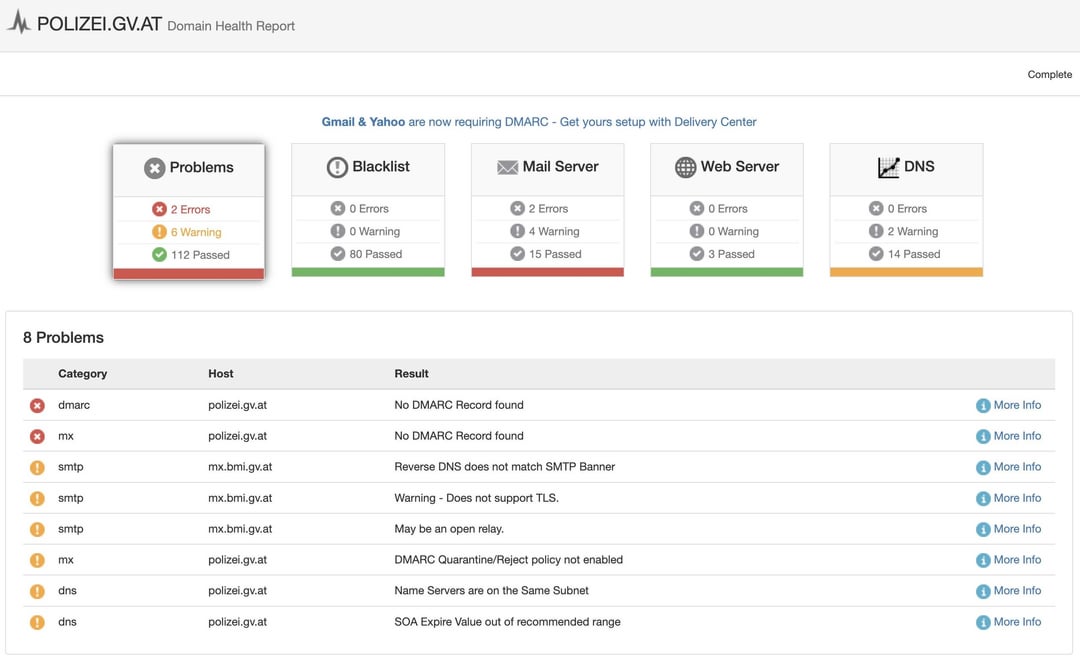Click the Blacklist exclamation circle icon
This screenshot has height=665, width=1080.
click(x=337, y=167)
